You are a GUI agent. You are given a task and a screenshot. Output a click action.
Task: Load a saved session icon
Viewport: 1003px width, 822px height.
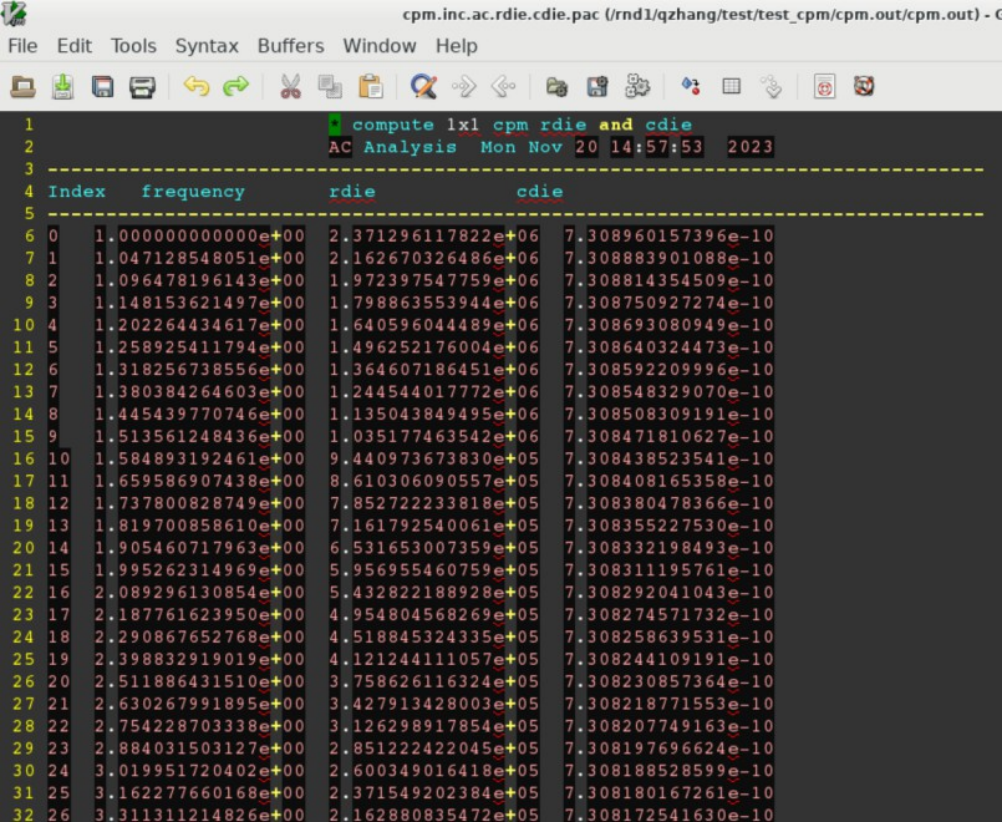[x=557, y=86]
